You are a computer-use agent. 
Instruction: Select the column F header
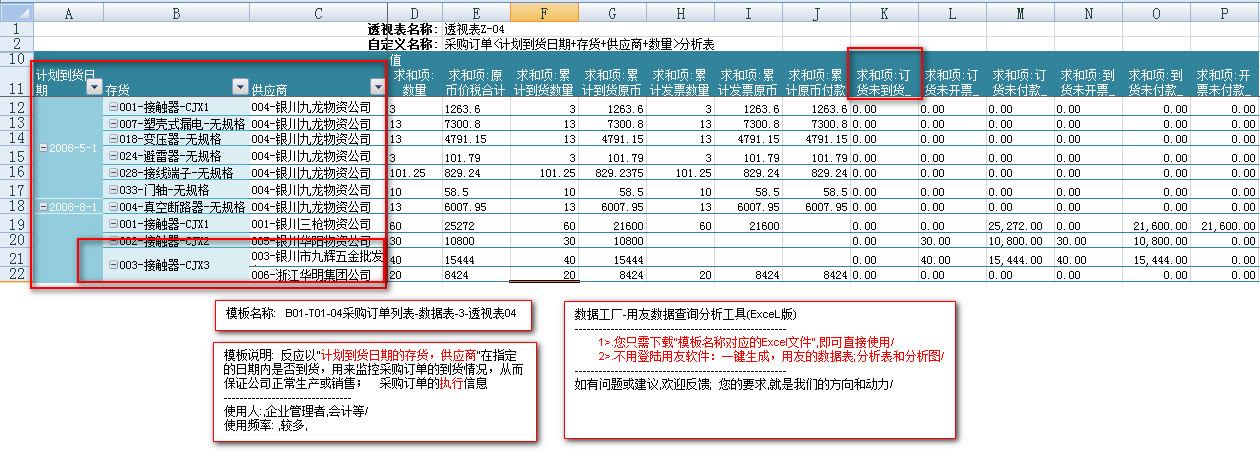pyautogui.click(x=543, y=12)
